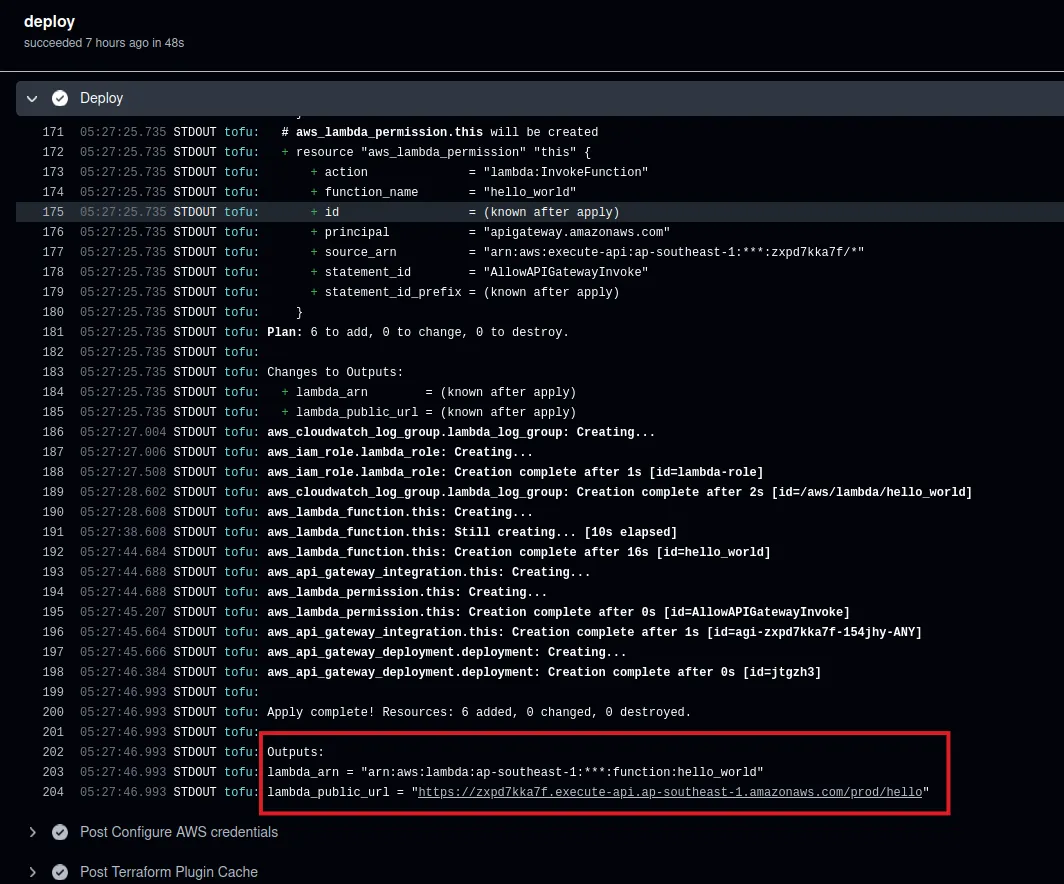Open the lambda_public_url execute-api link
1064x884 pixels.
(669, 792)
